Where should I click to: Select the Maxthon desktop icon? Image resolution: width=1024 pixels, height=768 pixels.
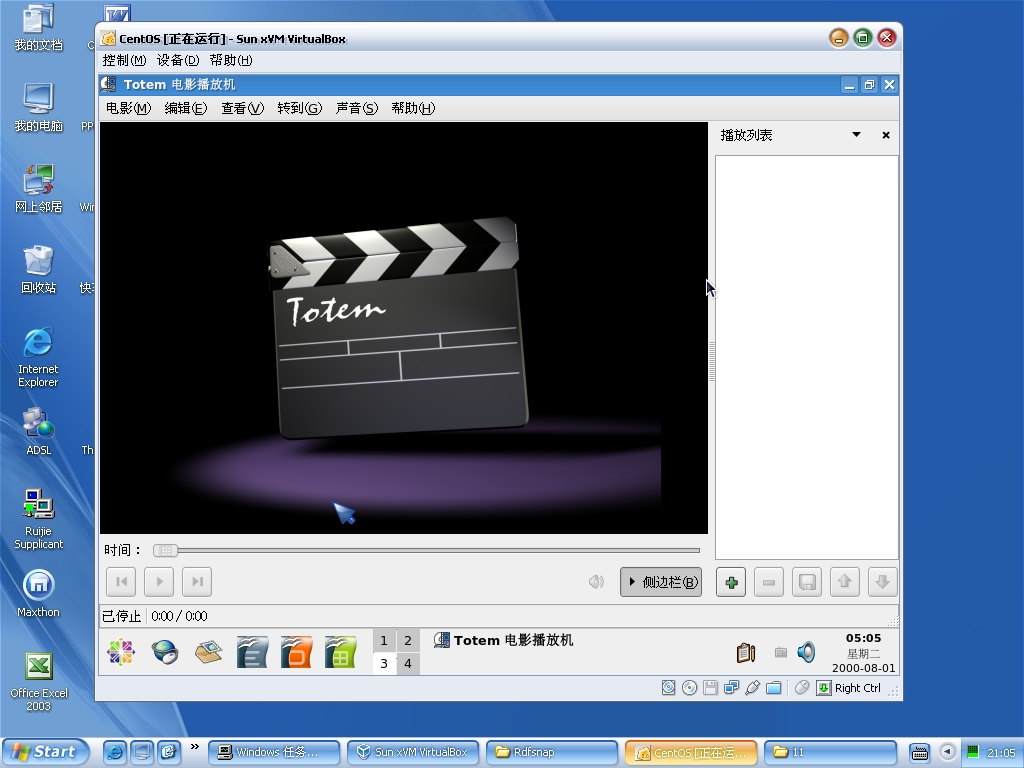click(x=39, y=594)
